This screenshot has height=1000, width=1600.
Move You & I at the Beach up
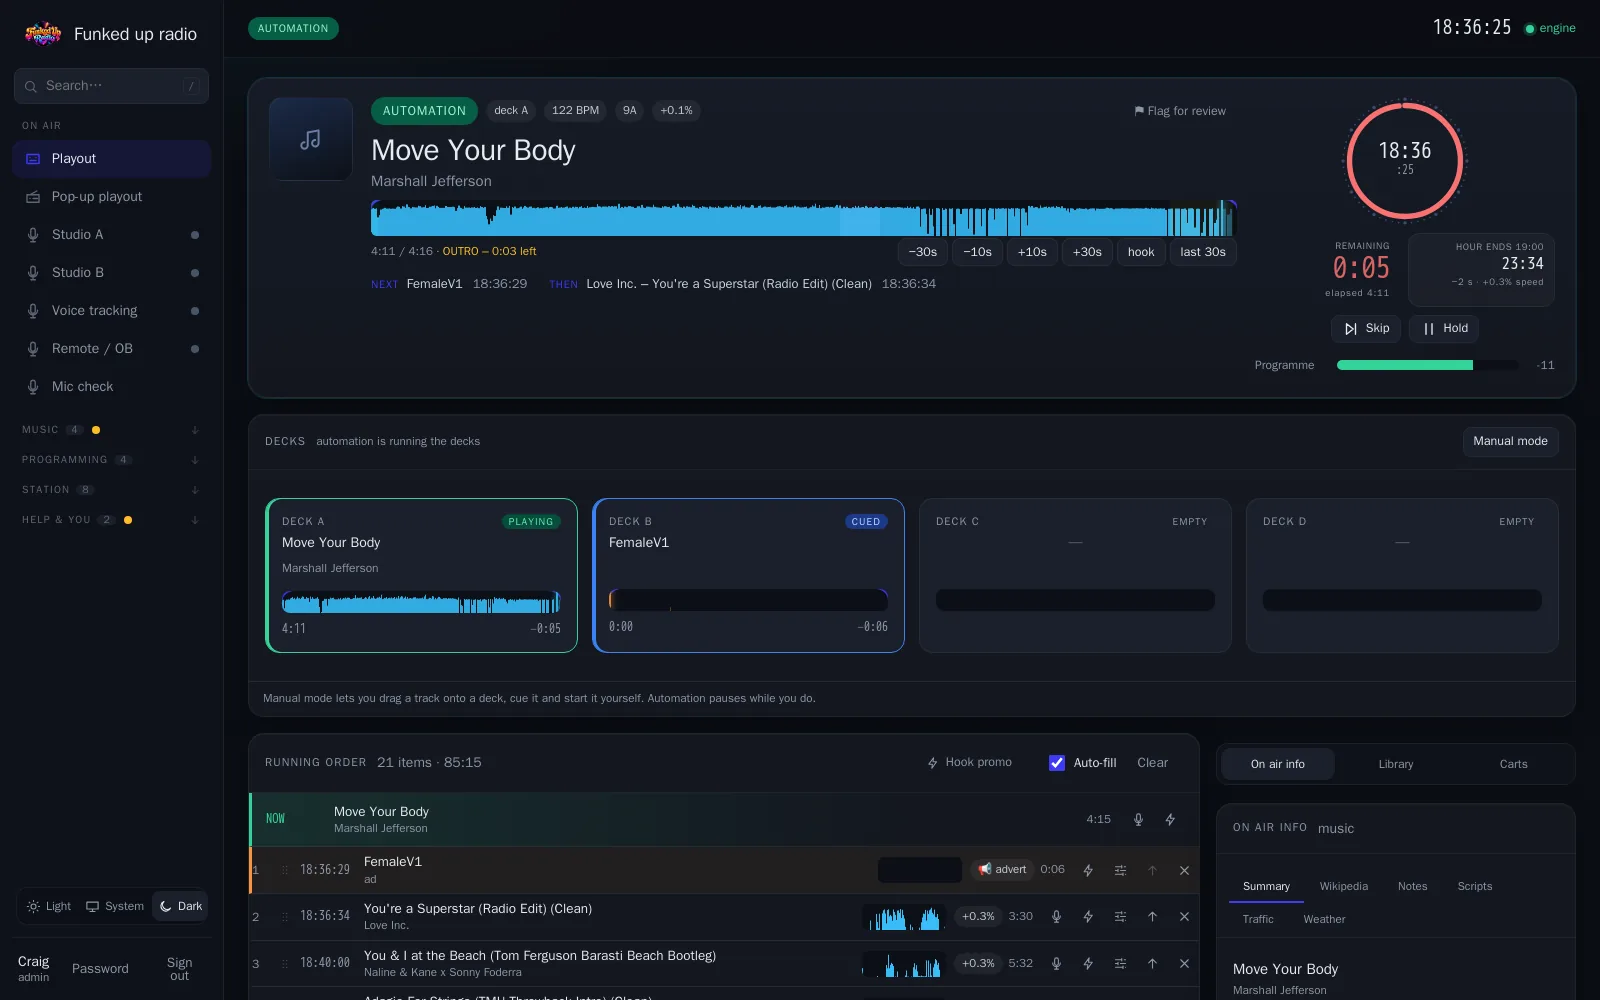coord(1152,964)
